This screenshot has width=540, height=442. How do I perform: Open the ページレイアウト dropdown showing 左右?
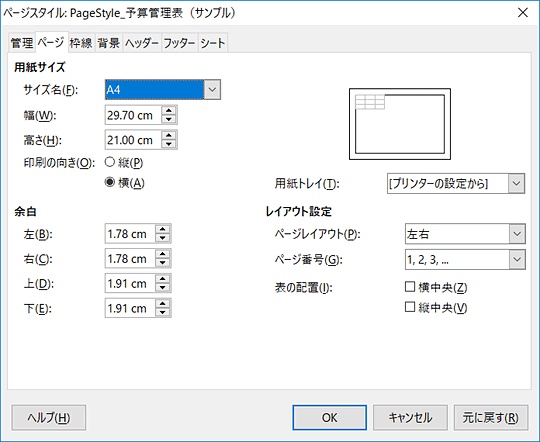click(465, 234)
